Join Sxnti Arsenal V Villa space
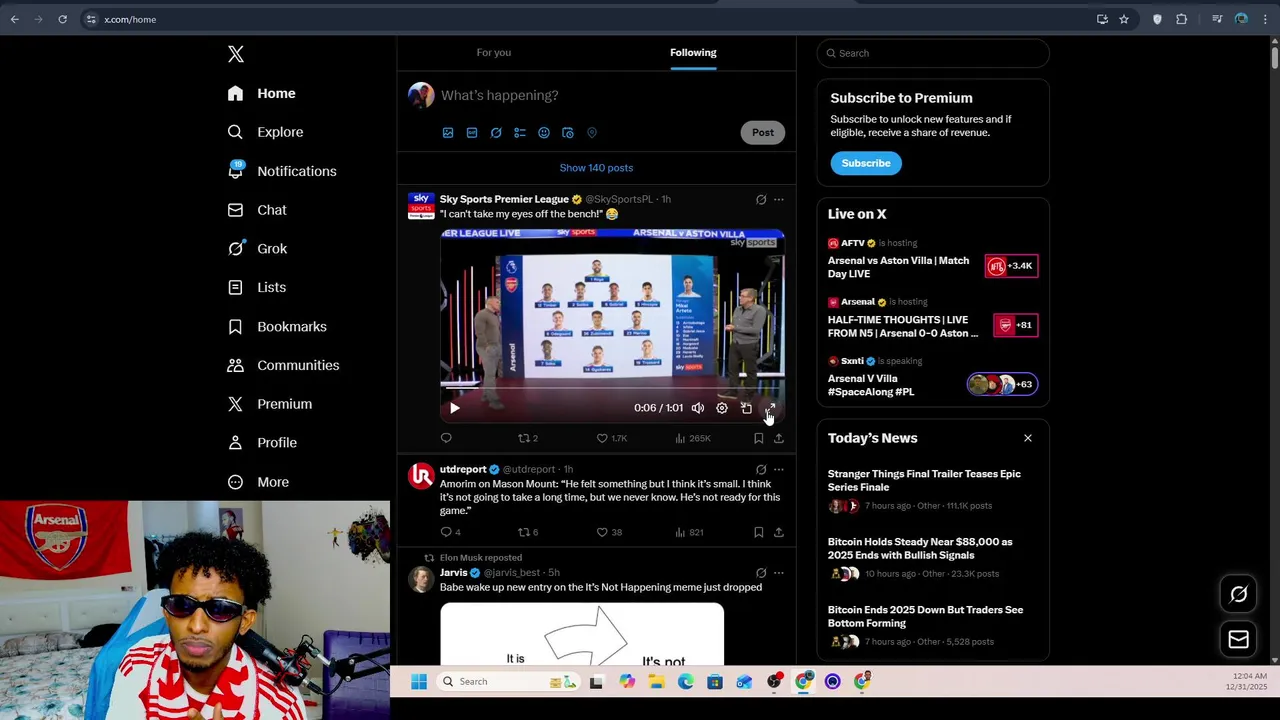1280x720 pixels. click(x=933, y=377)
